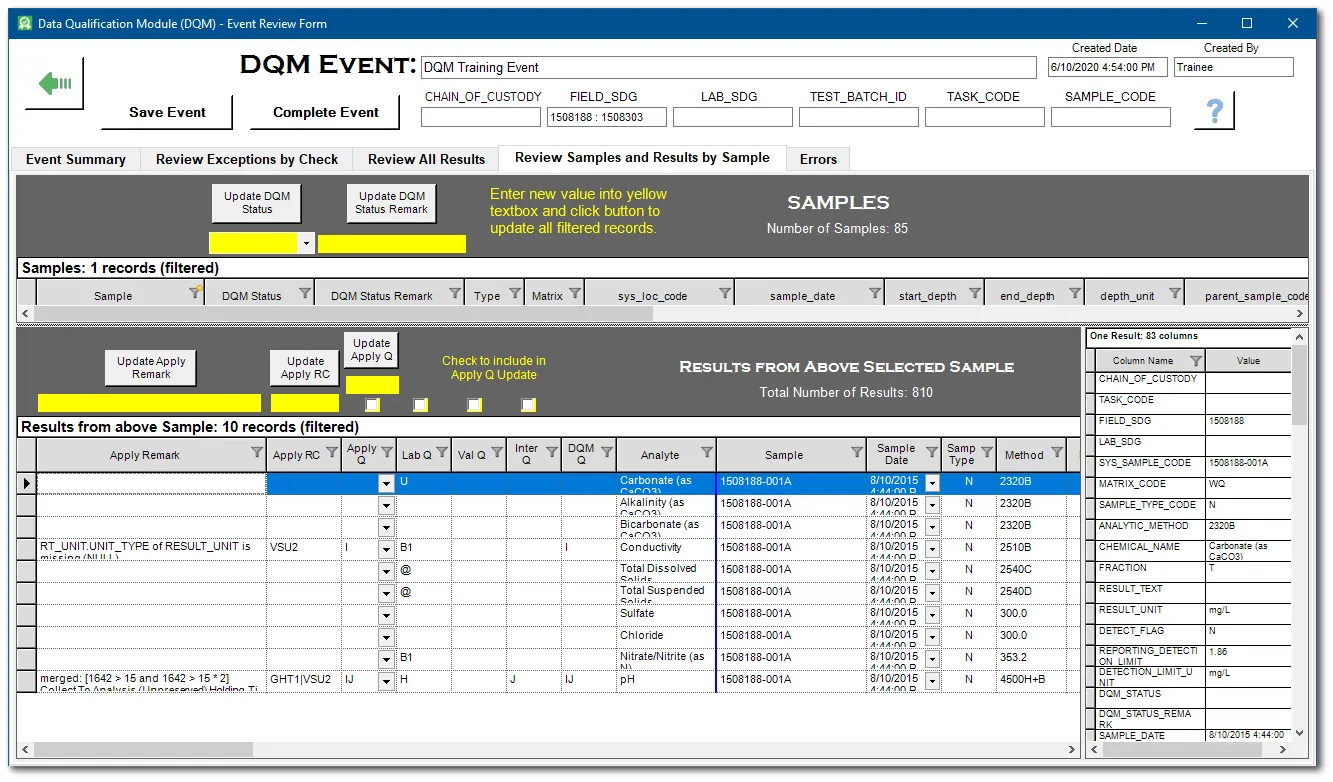Open filter for DQM Status Remark column
This screenshot has width=1333, height=782.
click(x=455, y=294)
